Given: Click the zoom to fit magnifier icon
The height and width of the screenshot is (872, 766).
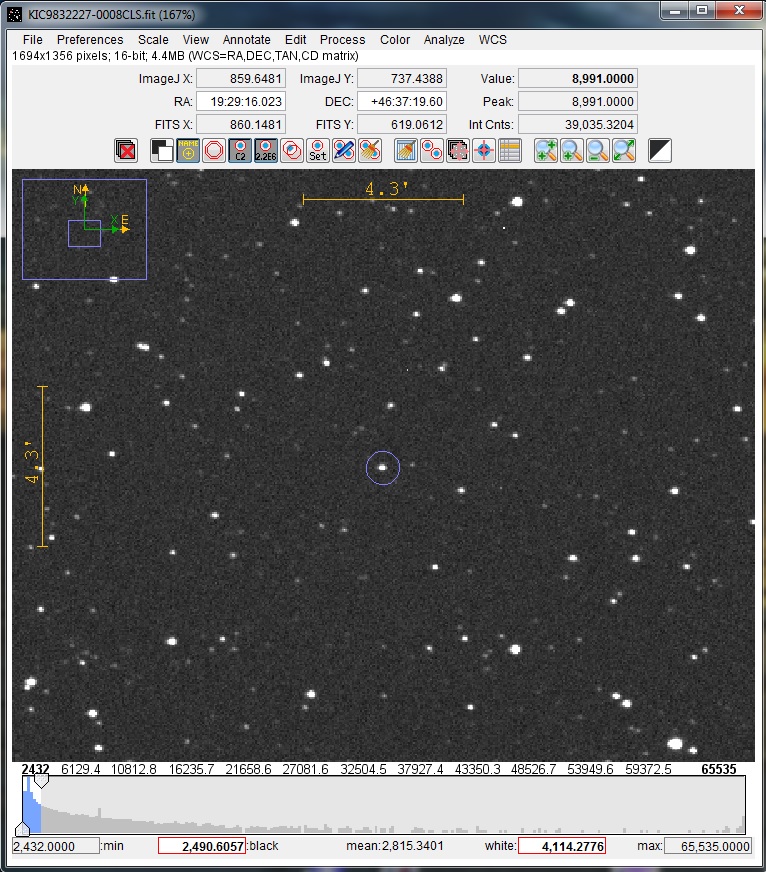Looking at the screenshot, I should click(x=623, y=151).
